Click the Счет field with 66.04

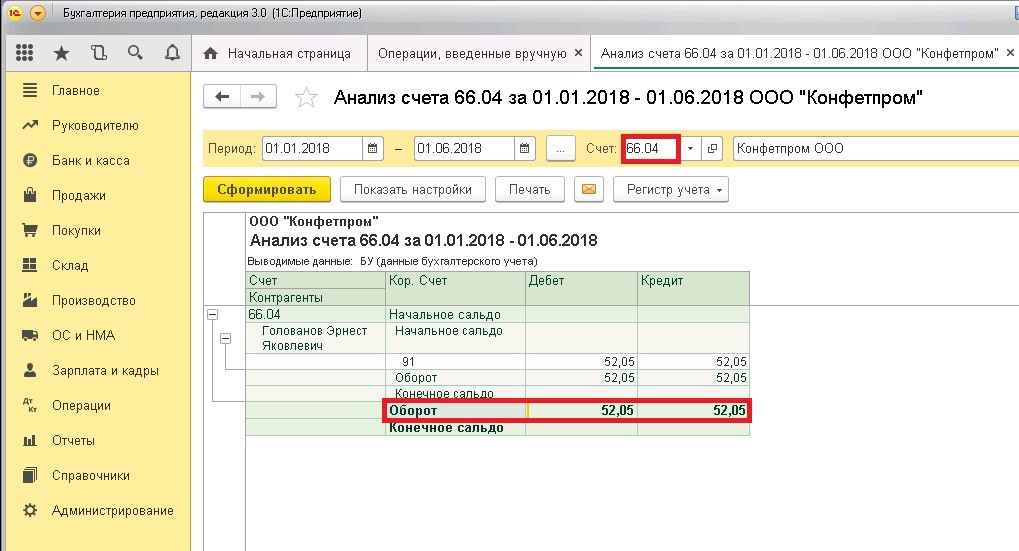pyautogui.click(x=651, y=148)
